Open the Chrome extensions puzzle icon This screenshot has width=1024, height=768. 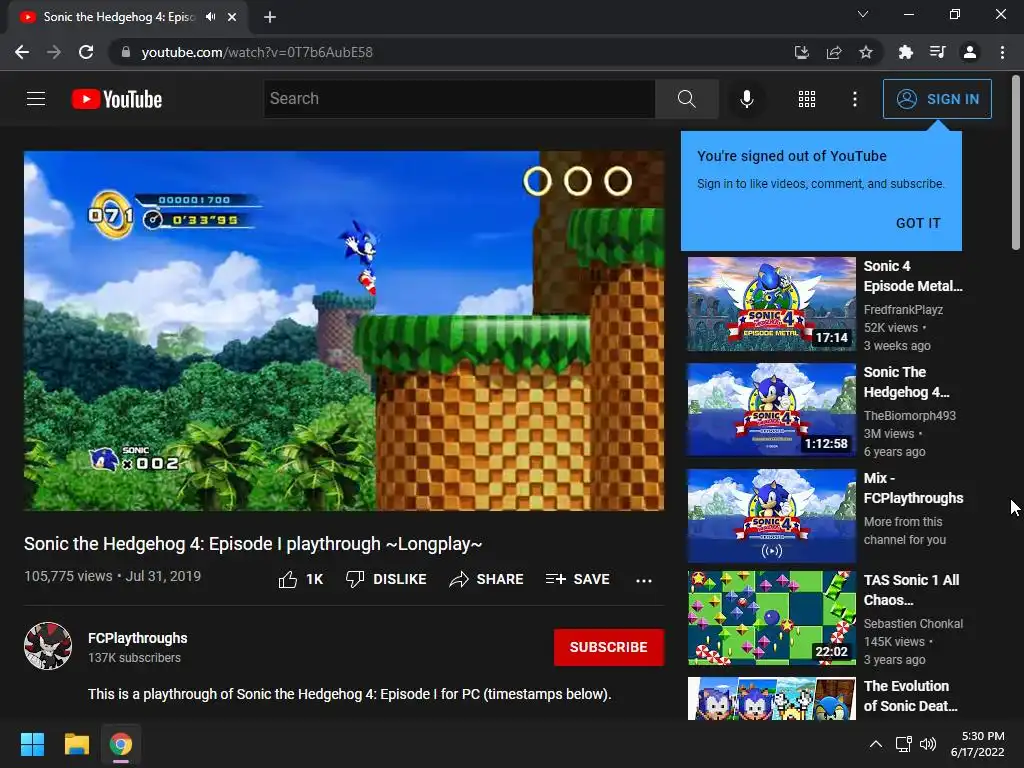(x=905, y=52)
